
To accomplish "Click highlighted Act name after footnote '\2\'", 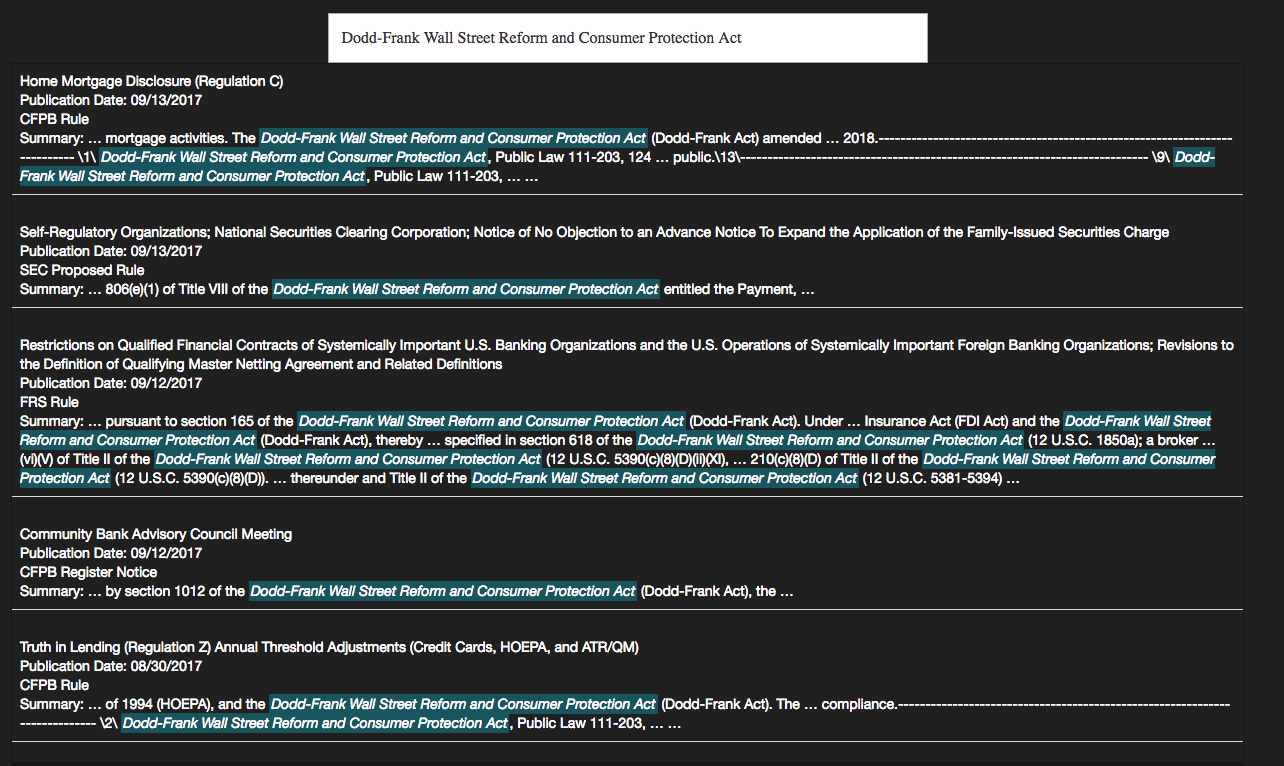I will tap(316, 723).
